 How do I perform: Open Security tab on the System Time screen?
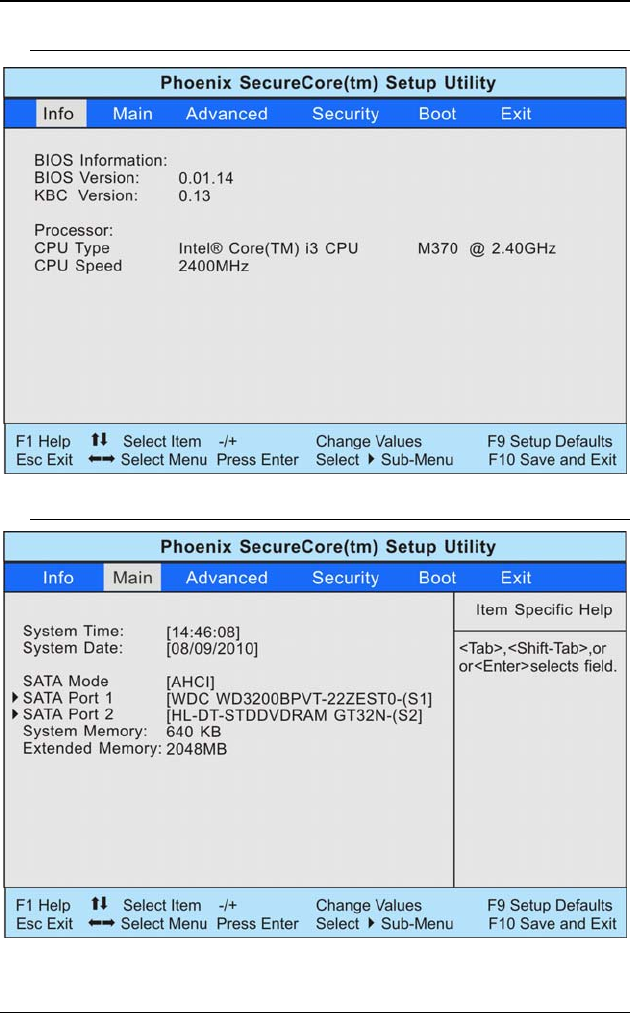(346, 578)
